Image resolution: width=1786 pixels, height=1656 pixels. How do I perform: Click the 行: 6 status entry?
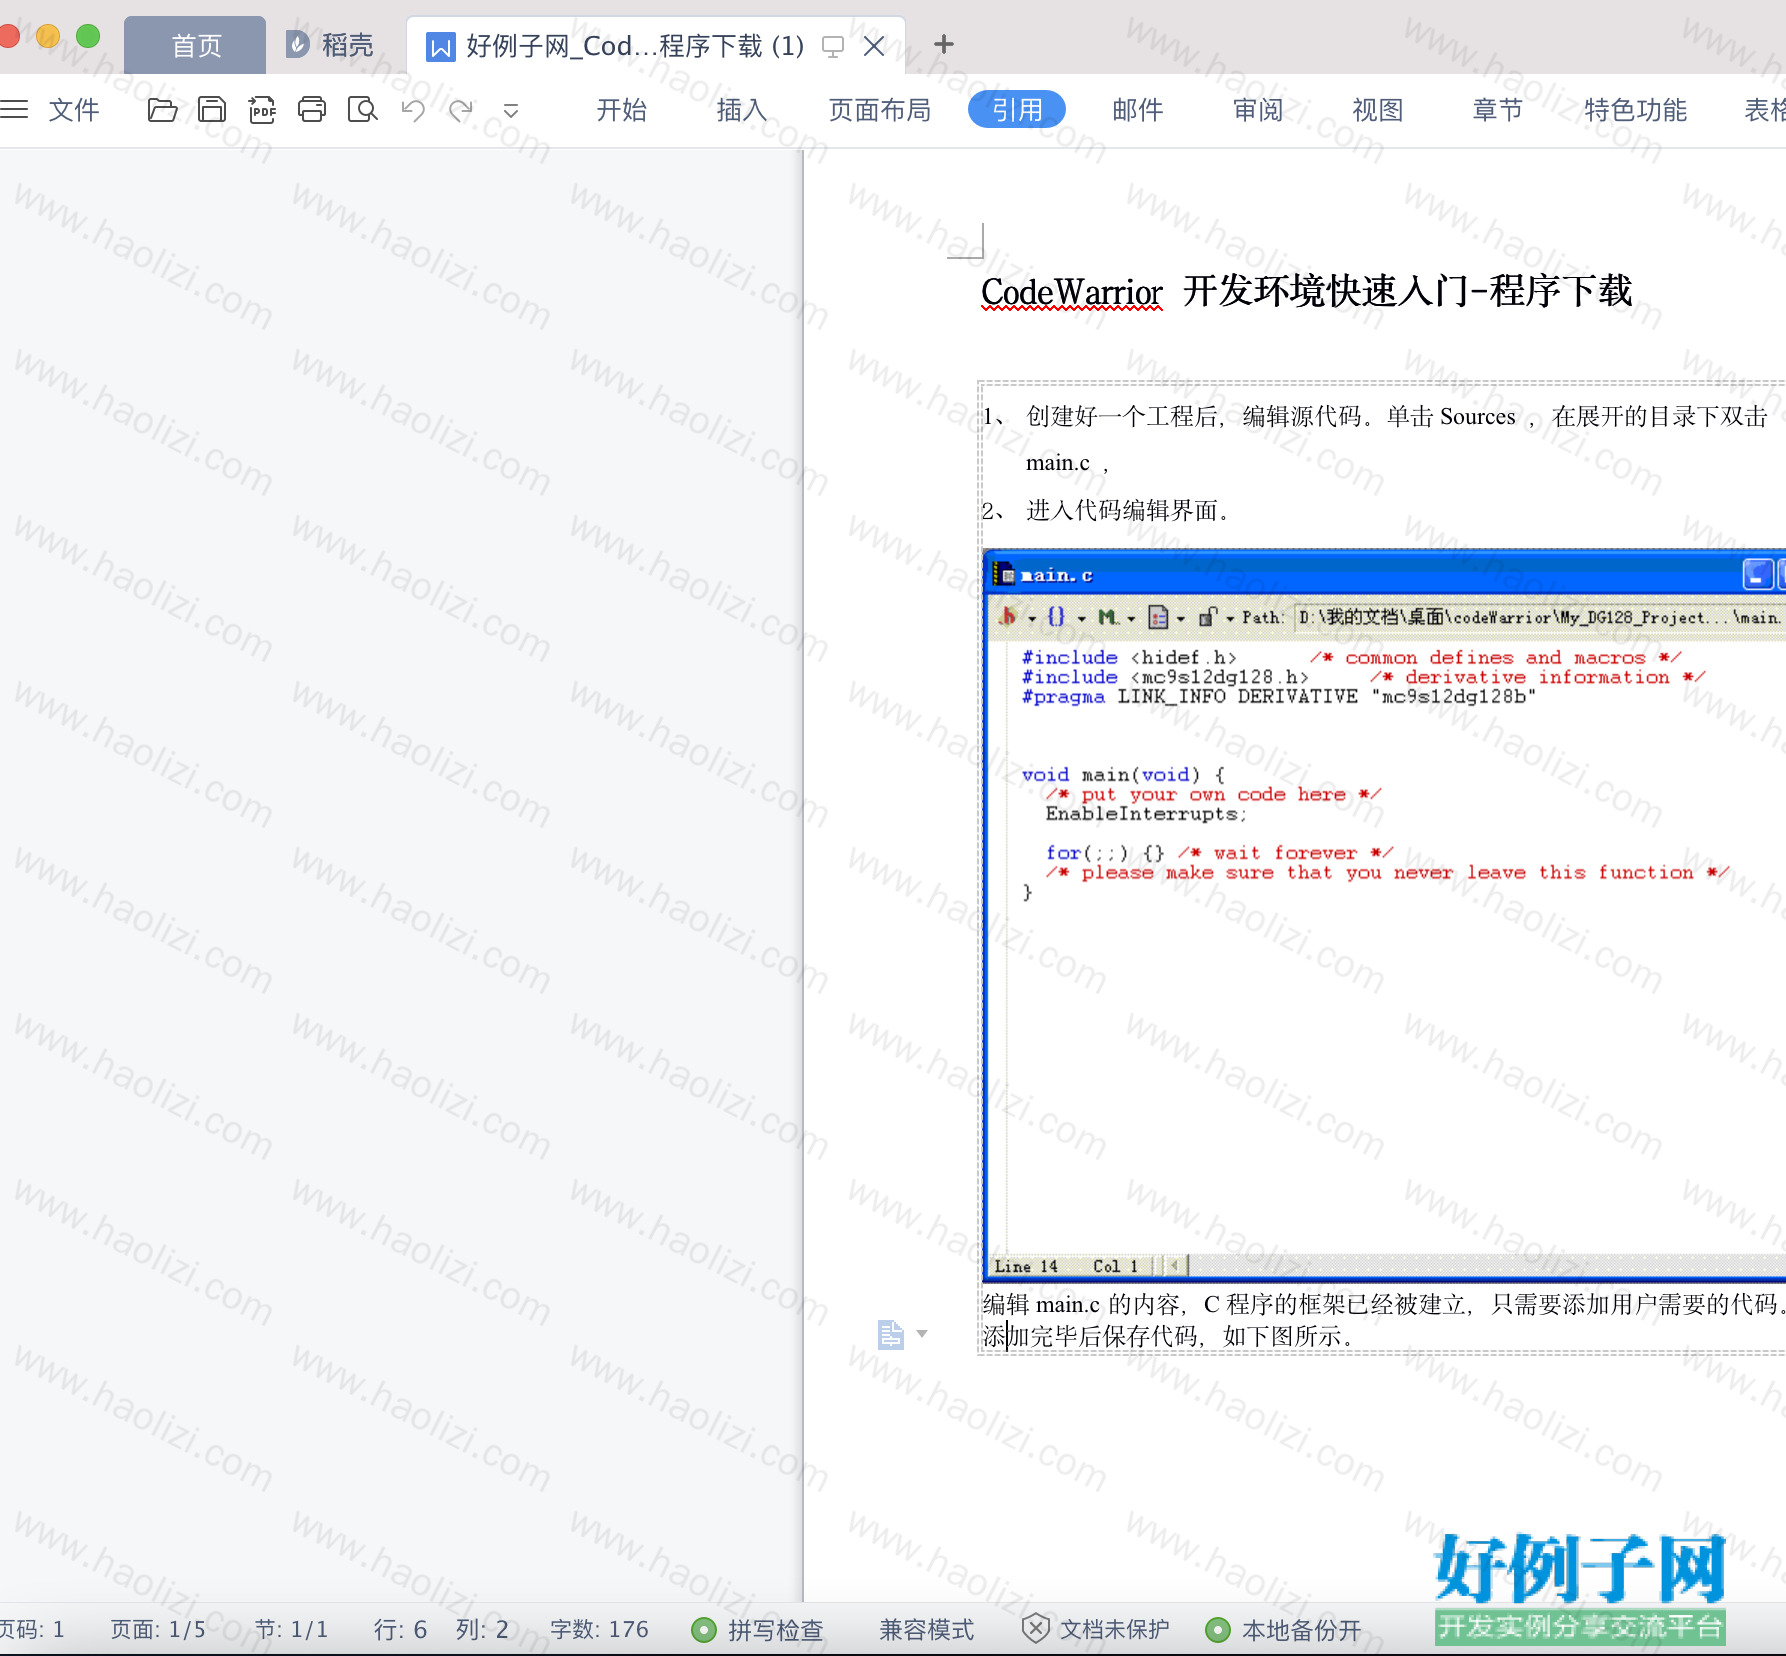coord(400,1630)
